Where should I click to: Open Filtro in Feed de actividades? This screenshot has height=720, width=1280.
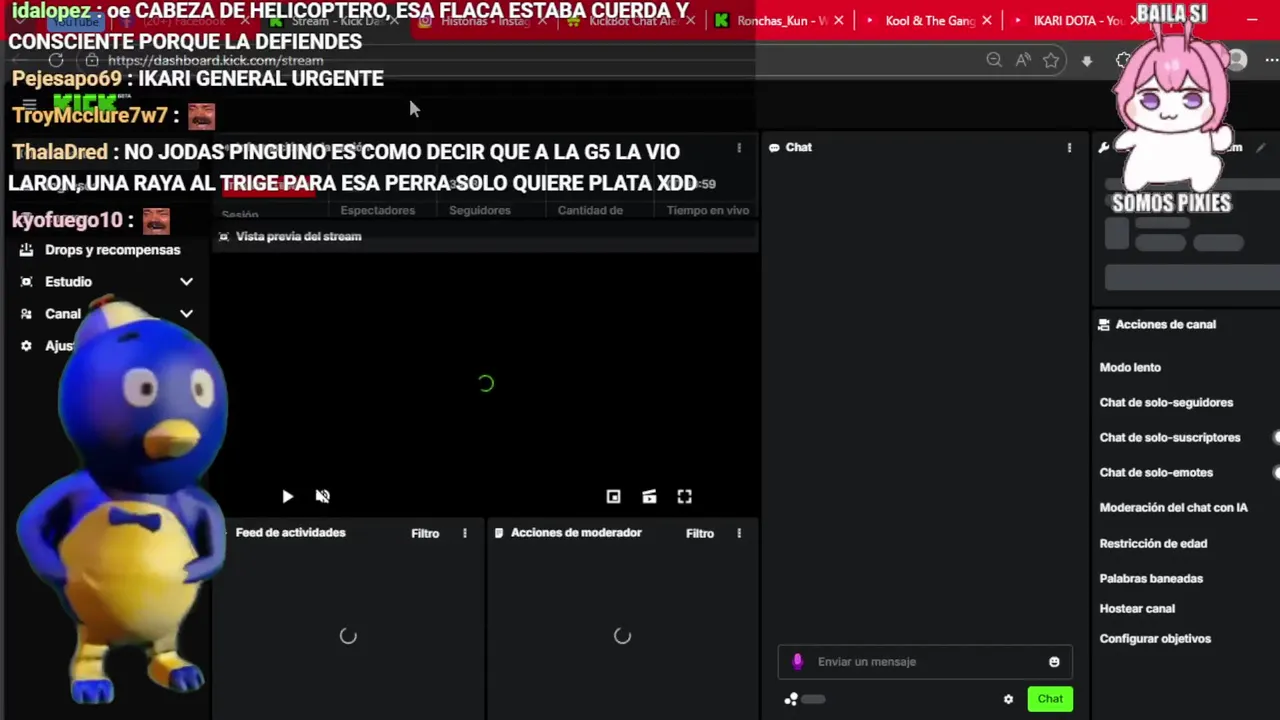click(425, 533)
